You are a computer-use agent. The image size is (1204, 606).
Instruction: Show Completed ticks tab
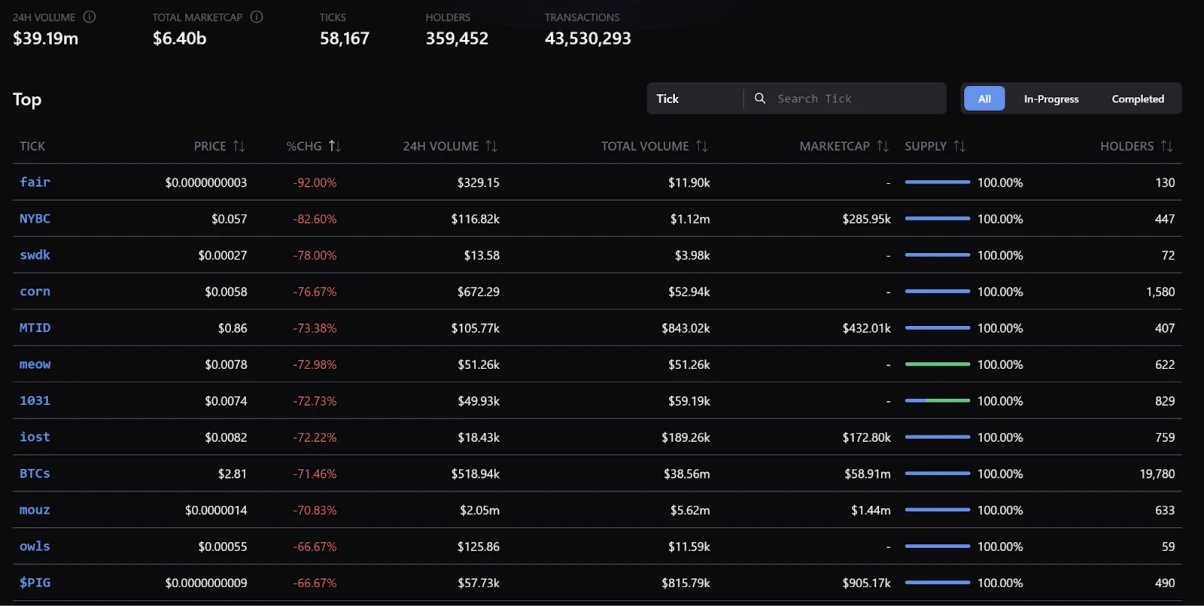[1137, 99]
